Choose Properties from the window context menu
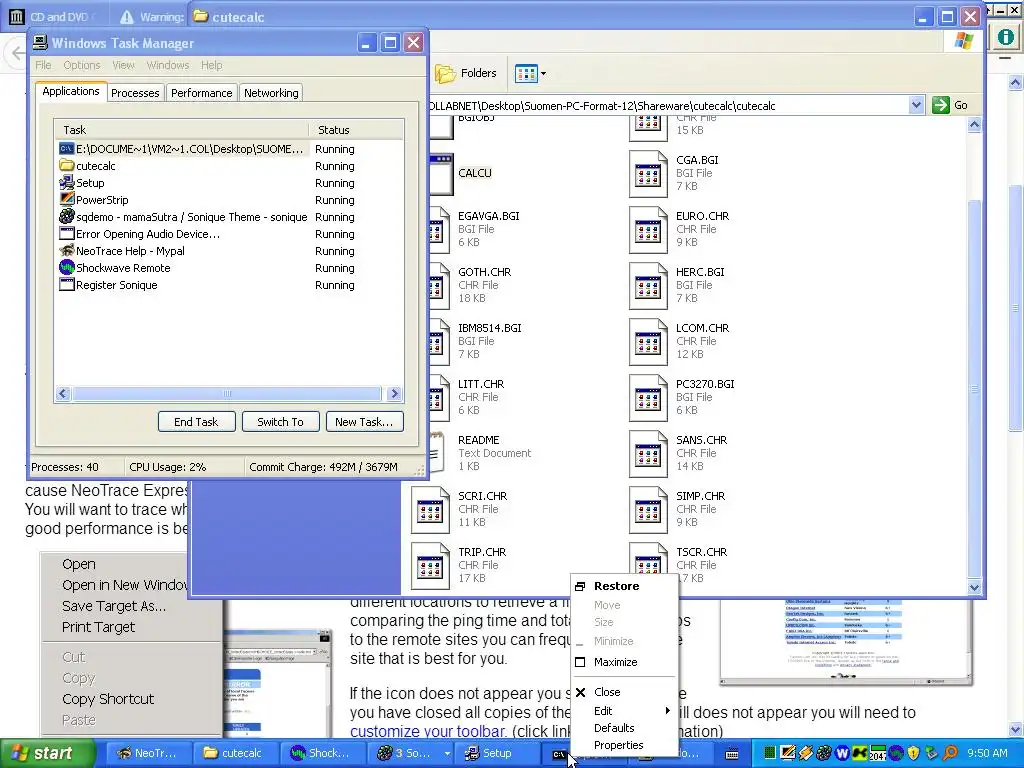The height and width of the screenshot is (768, 1024). [624, 745]
